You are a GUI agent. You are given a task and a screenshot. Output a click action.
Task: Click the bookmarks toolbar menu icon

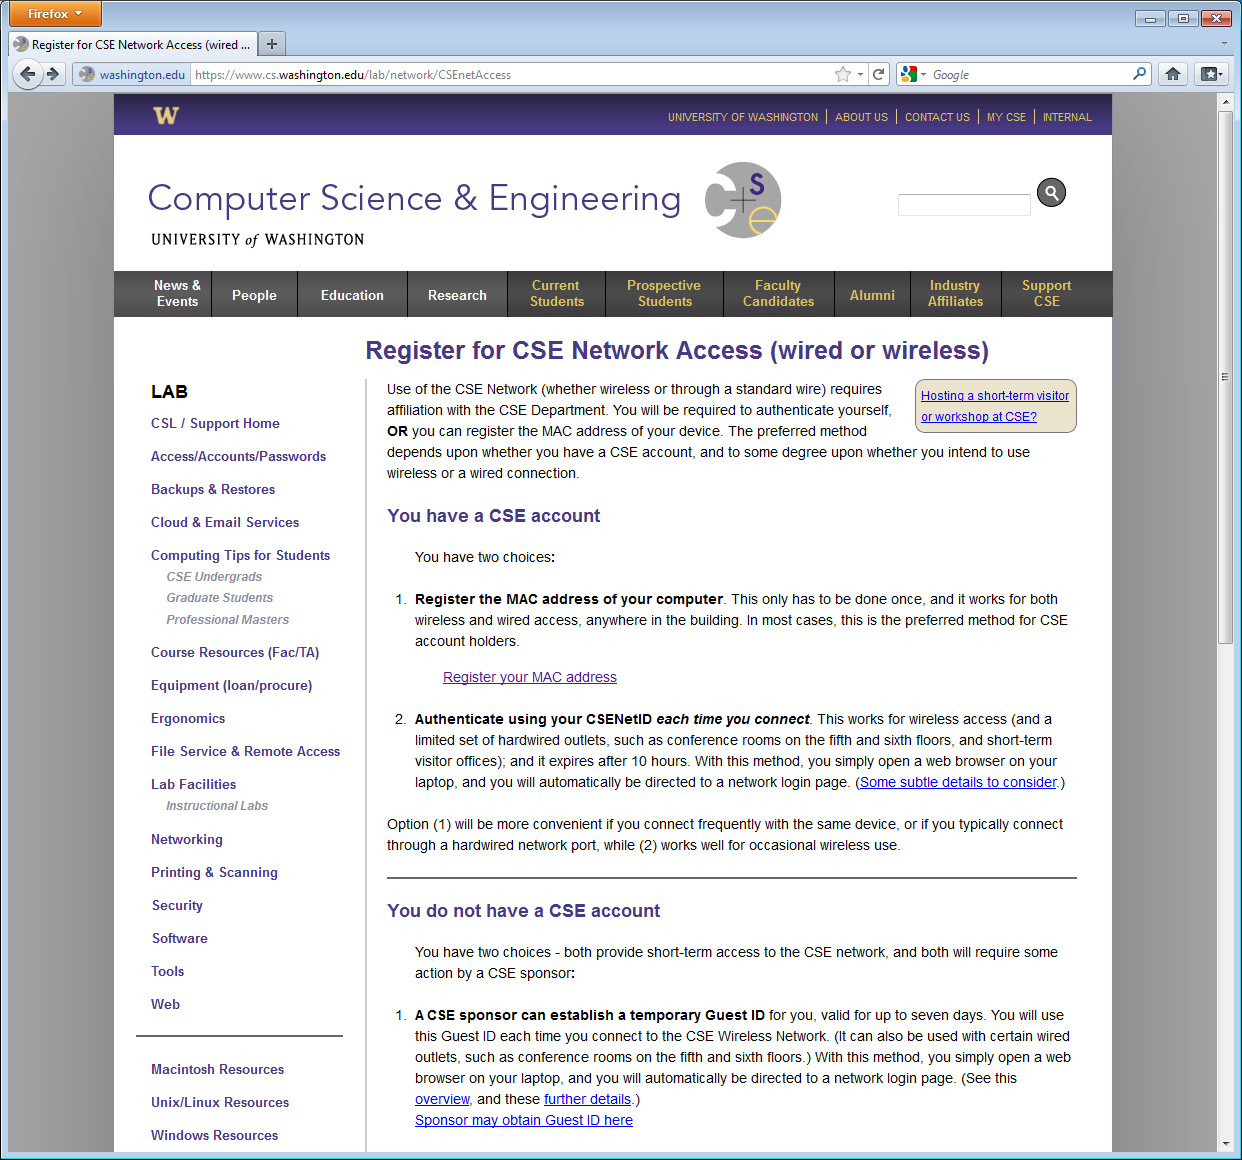[x=1210, y=74]
